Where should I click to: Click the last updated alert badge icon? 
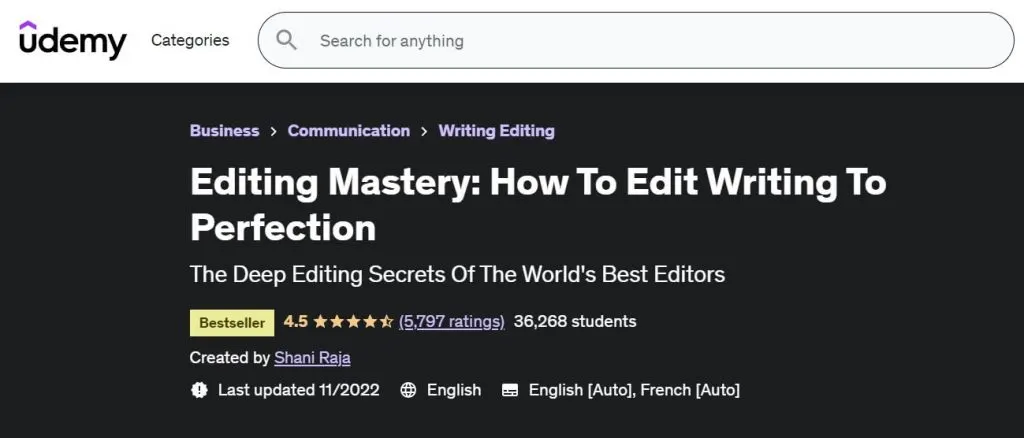(199, 390)
